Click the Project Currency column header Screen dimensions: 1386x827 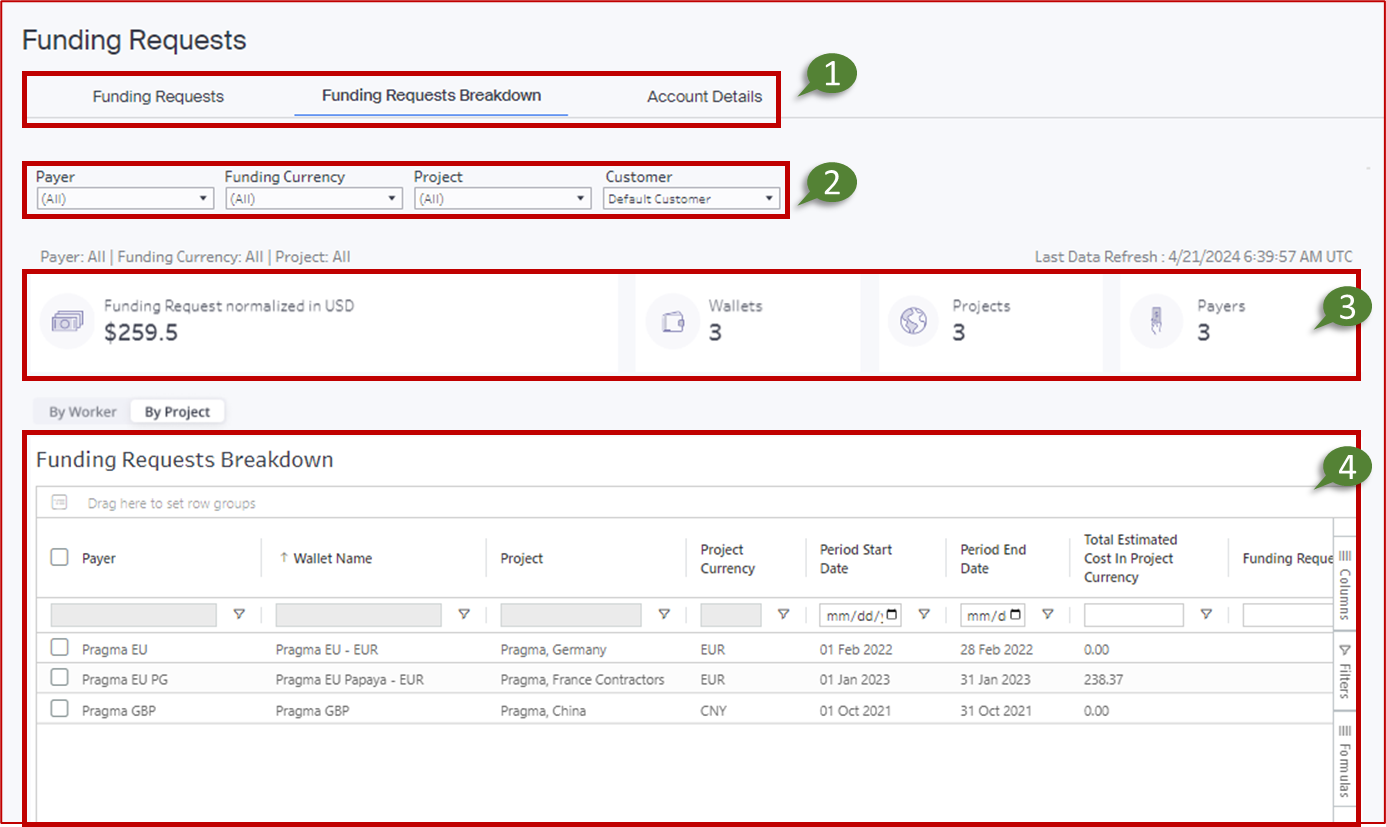pyautogui.click(x=727, y=559)
